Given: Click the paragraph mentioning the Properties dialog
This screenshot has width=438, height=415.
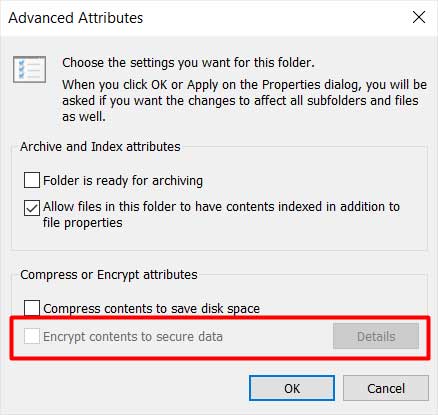Looking at the screenshot, I should 244,101.
